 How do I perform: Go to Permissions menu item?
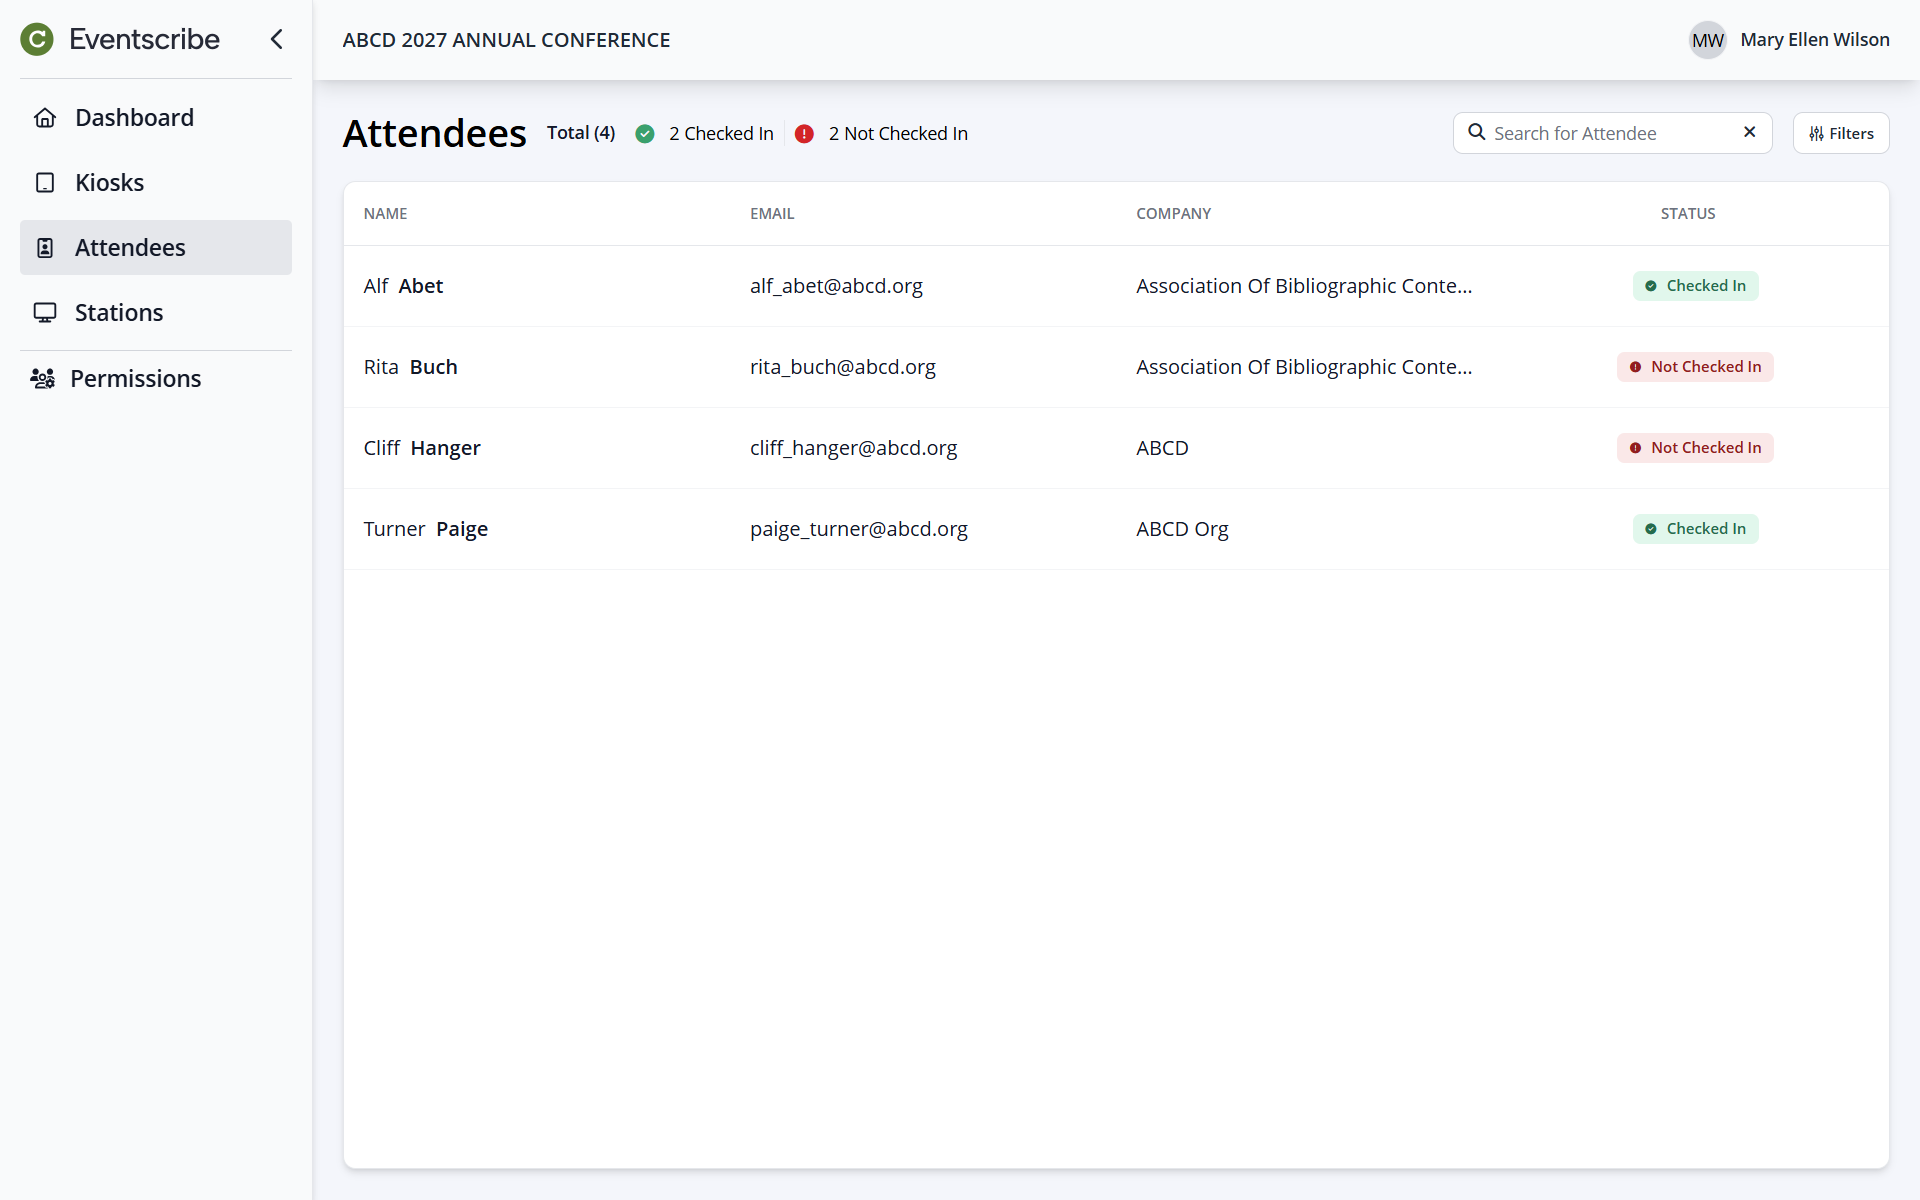pos(135,379)
